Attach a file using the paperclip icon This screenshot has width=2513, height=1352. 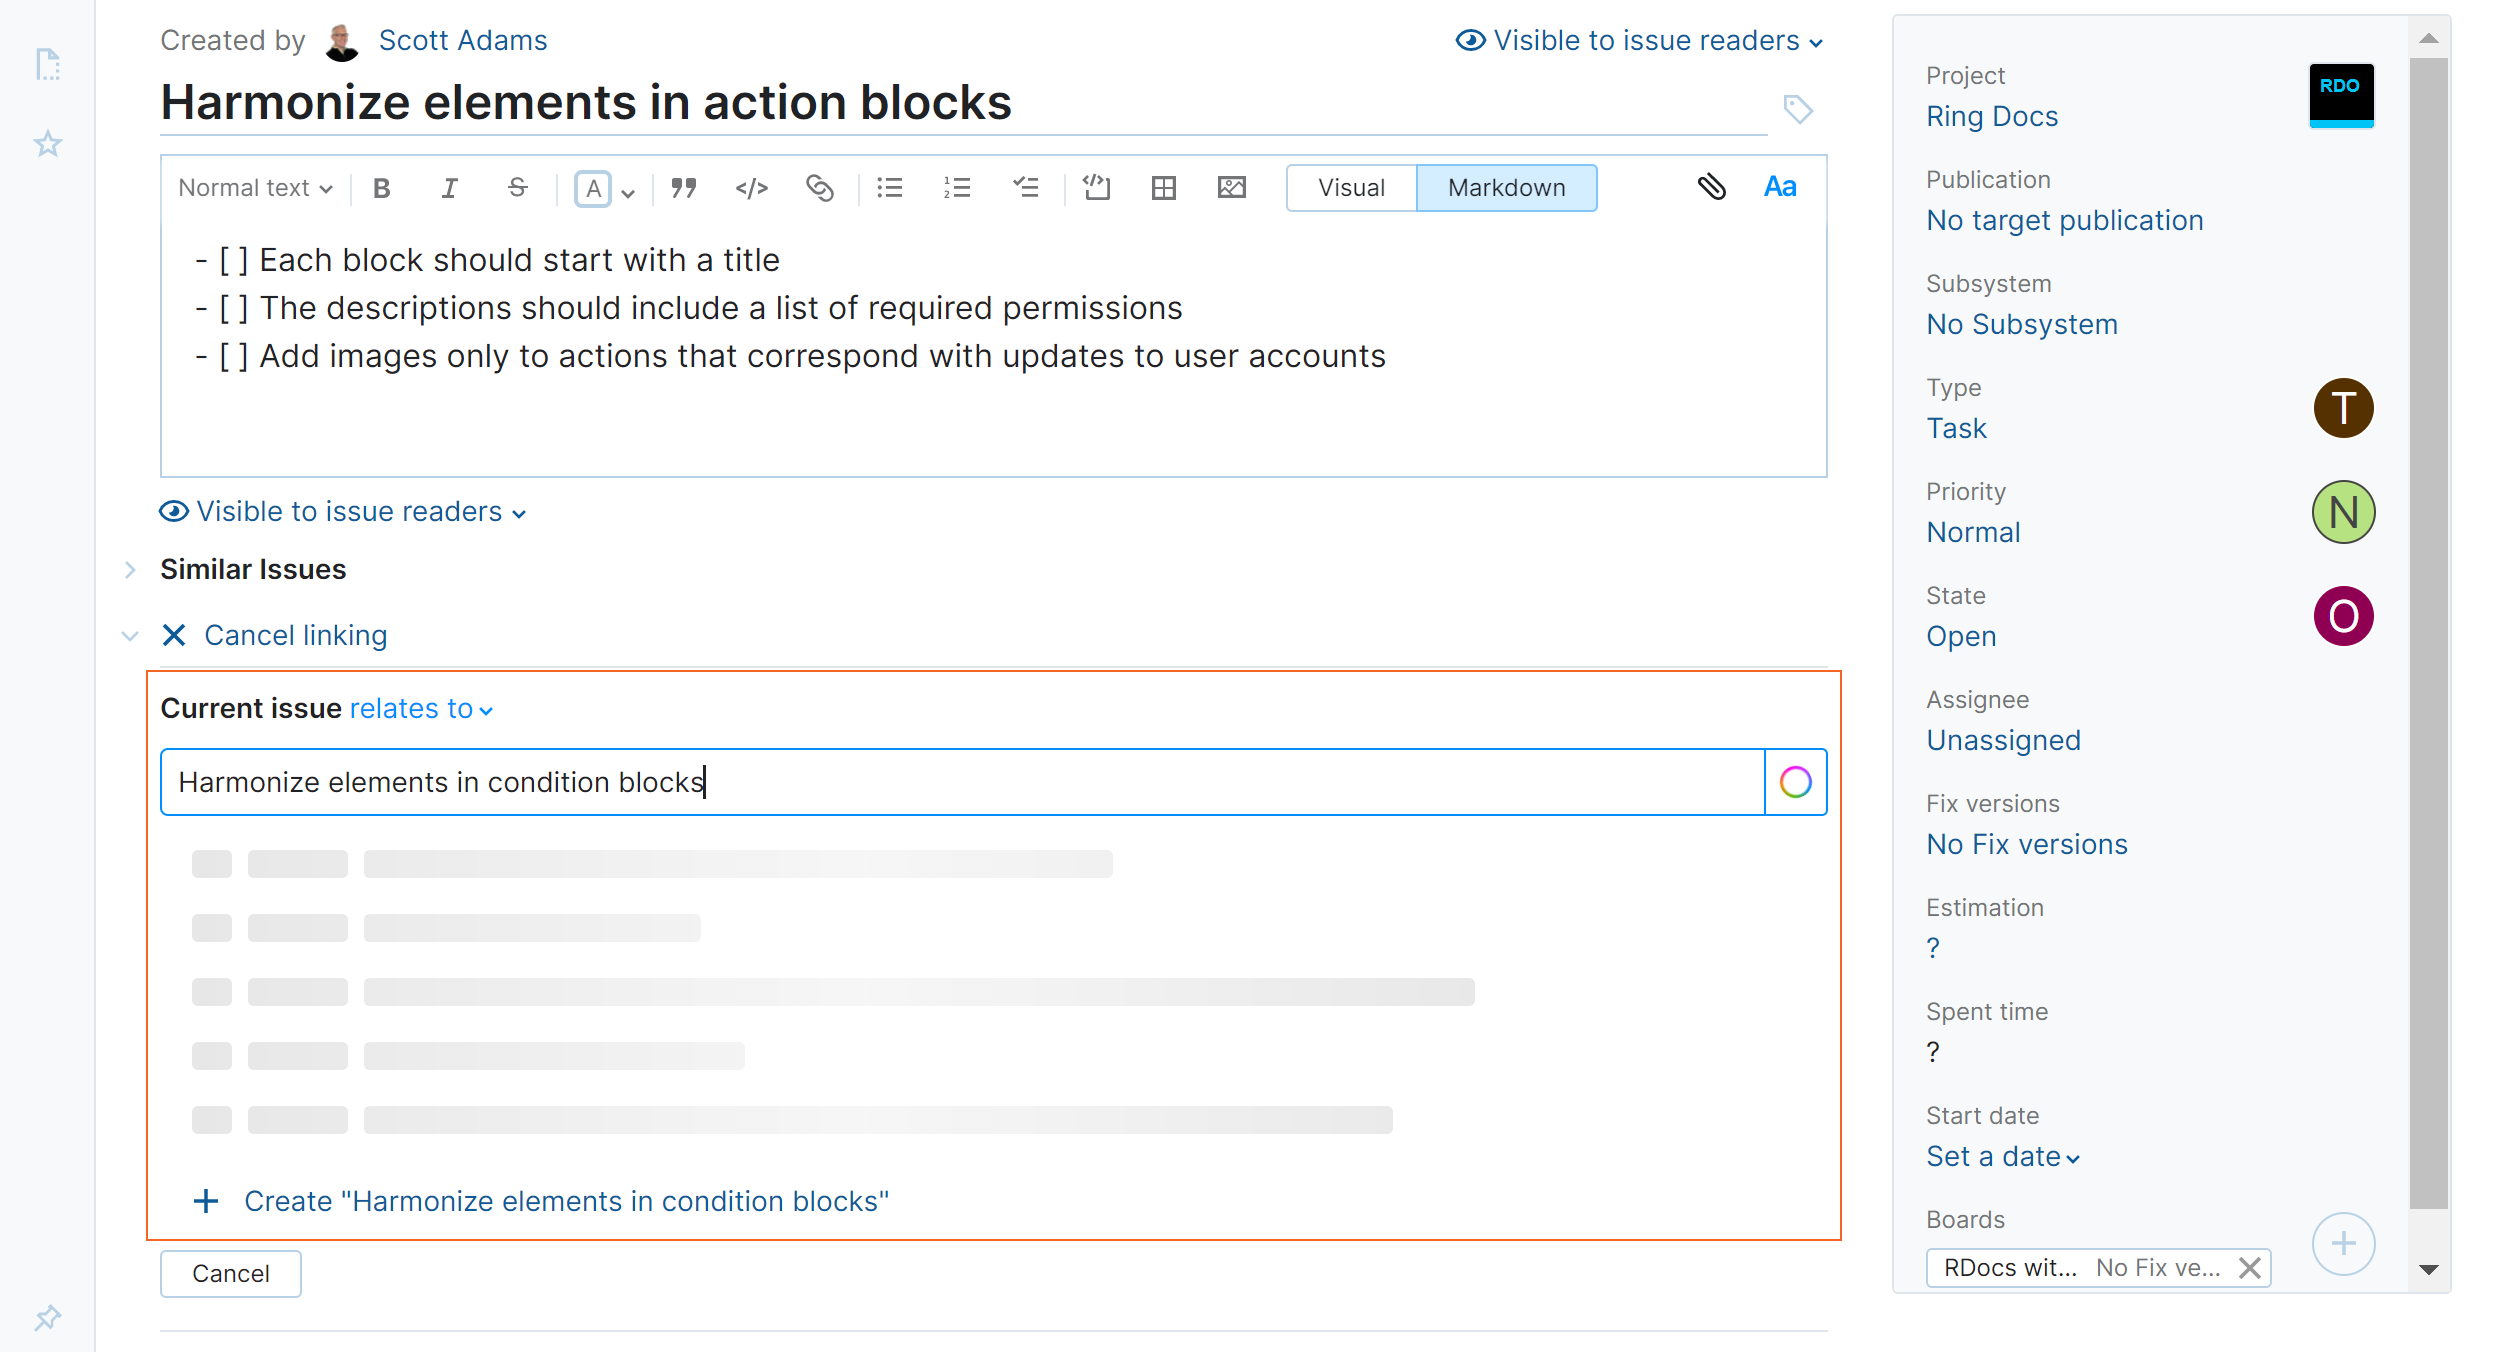coord(1712,187)
